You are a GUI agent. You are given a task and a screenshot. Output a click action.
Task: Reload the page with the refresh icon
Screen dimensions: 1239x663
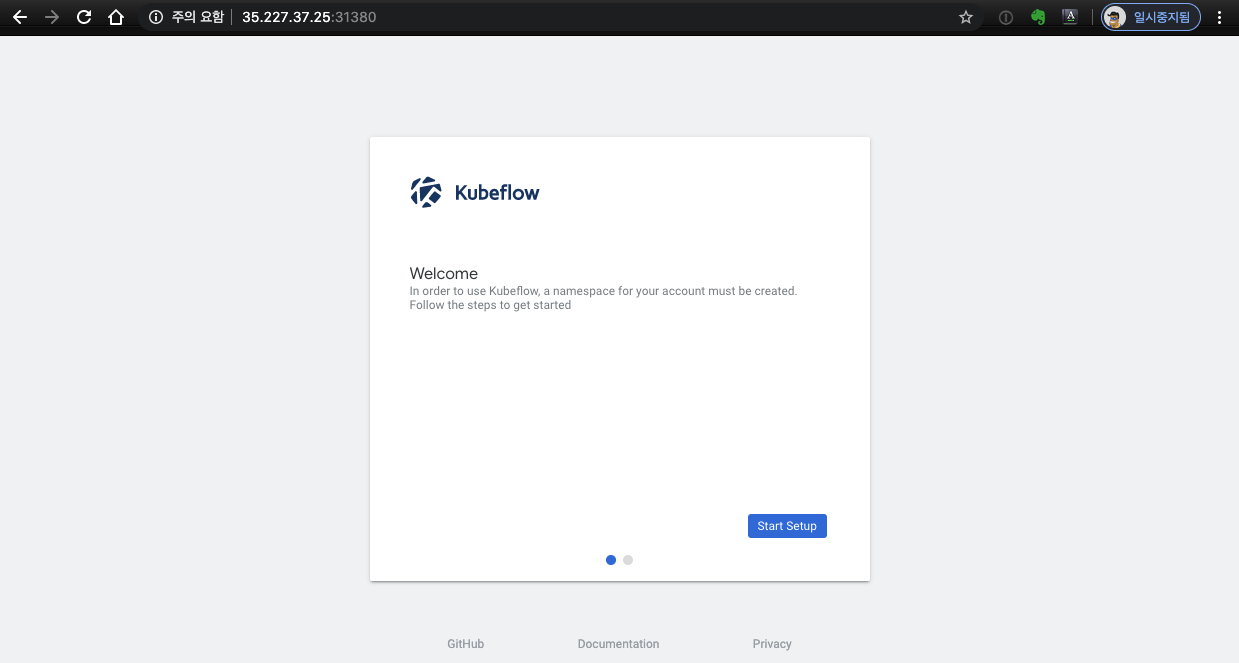(x=84, y=17)
